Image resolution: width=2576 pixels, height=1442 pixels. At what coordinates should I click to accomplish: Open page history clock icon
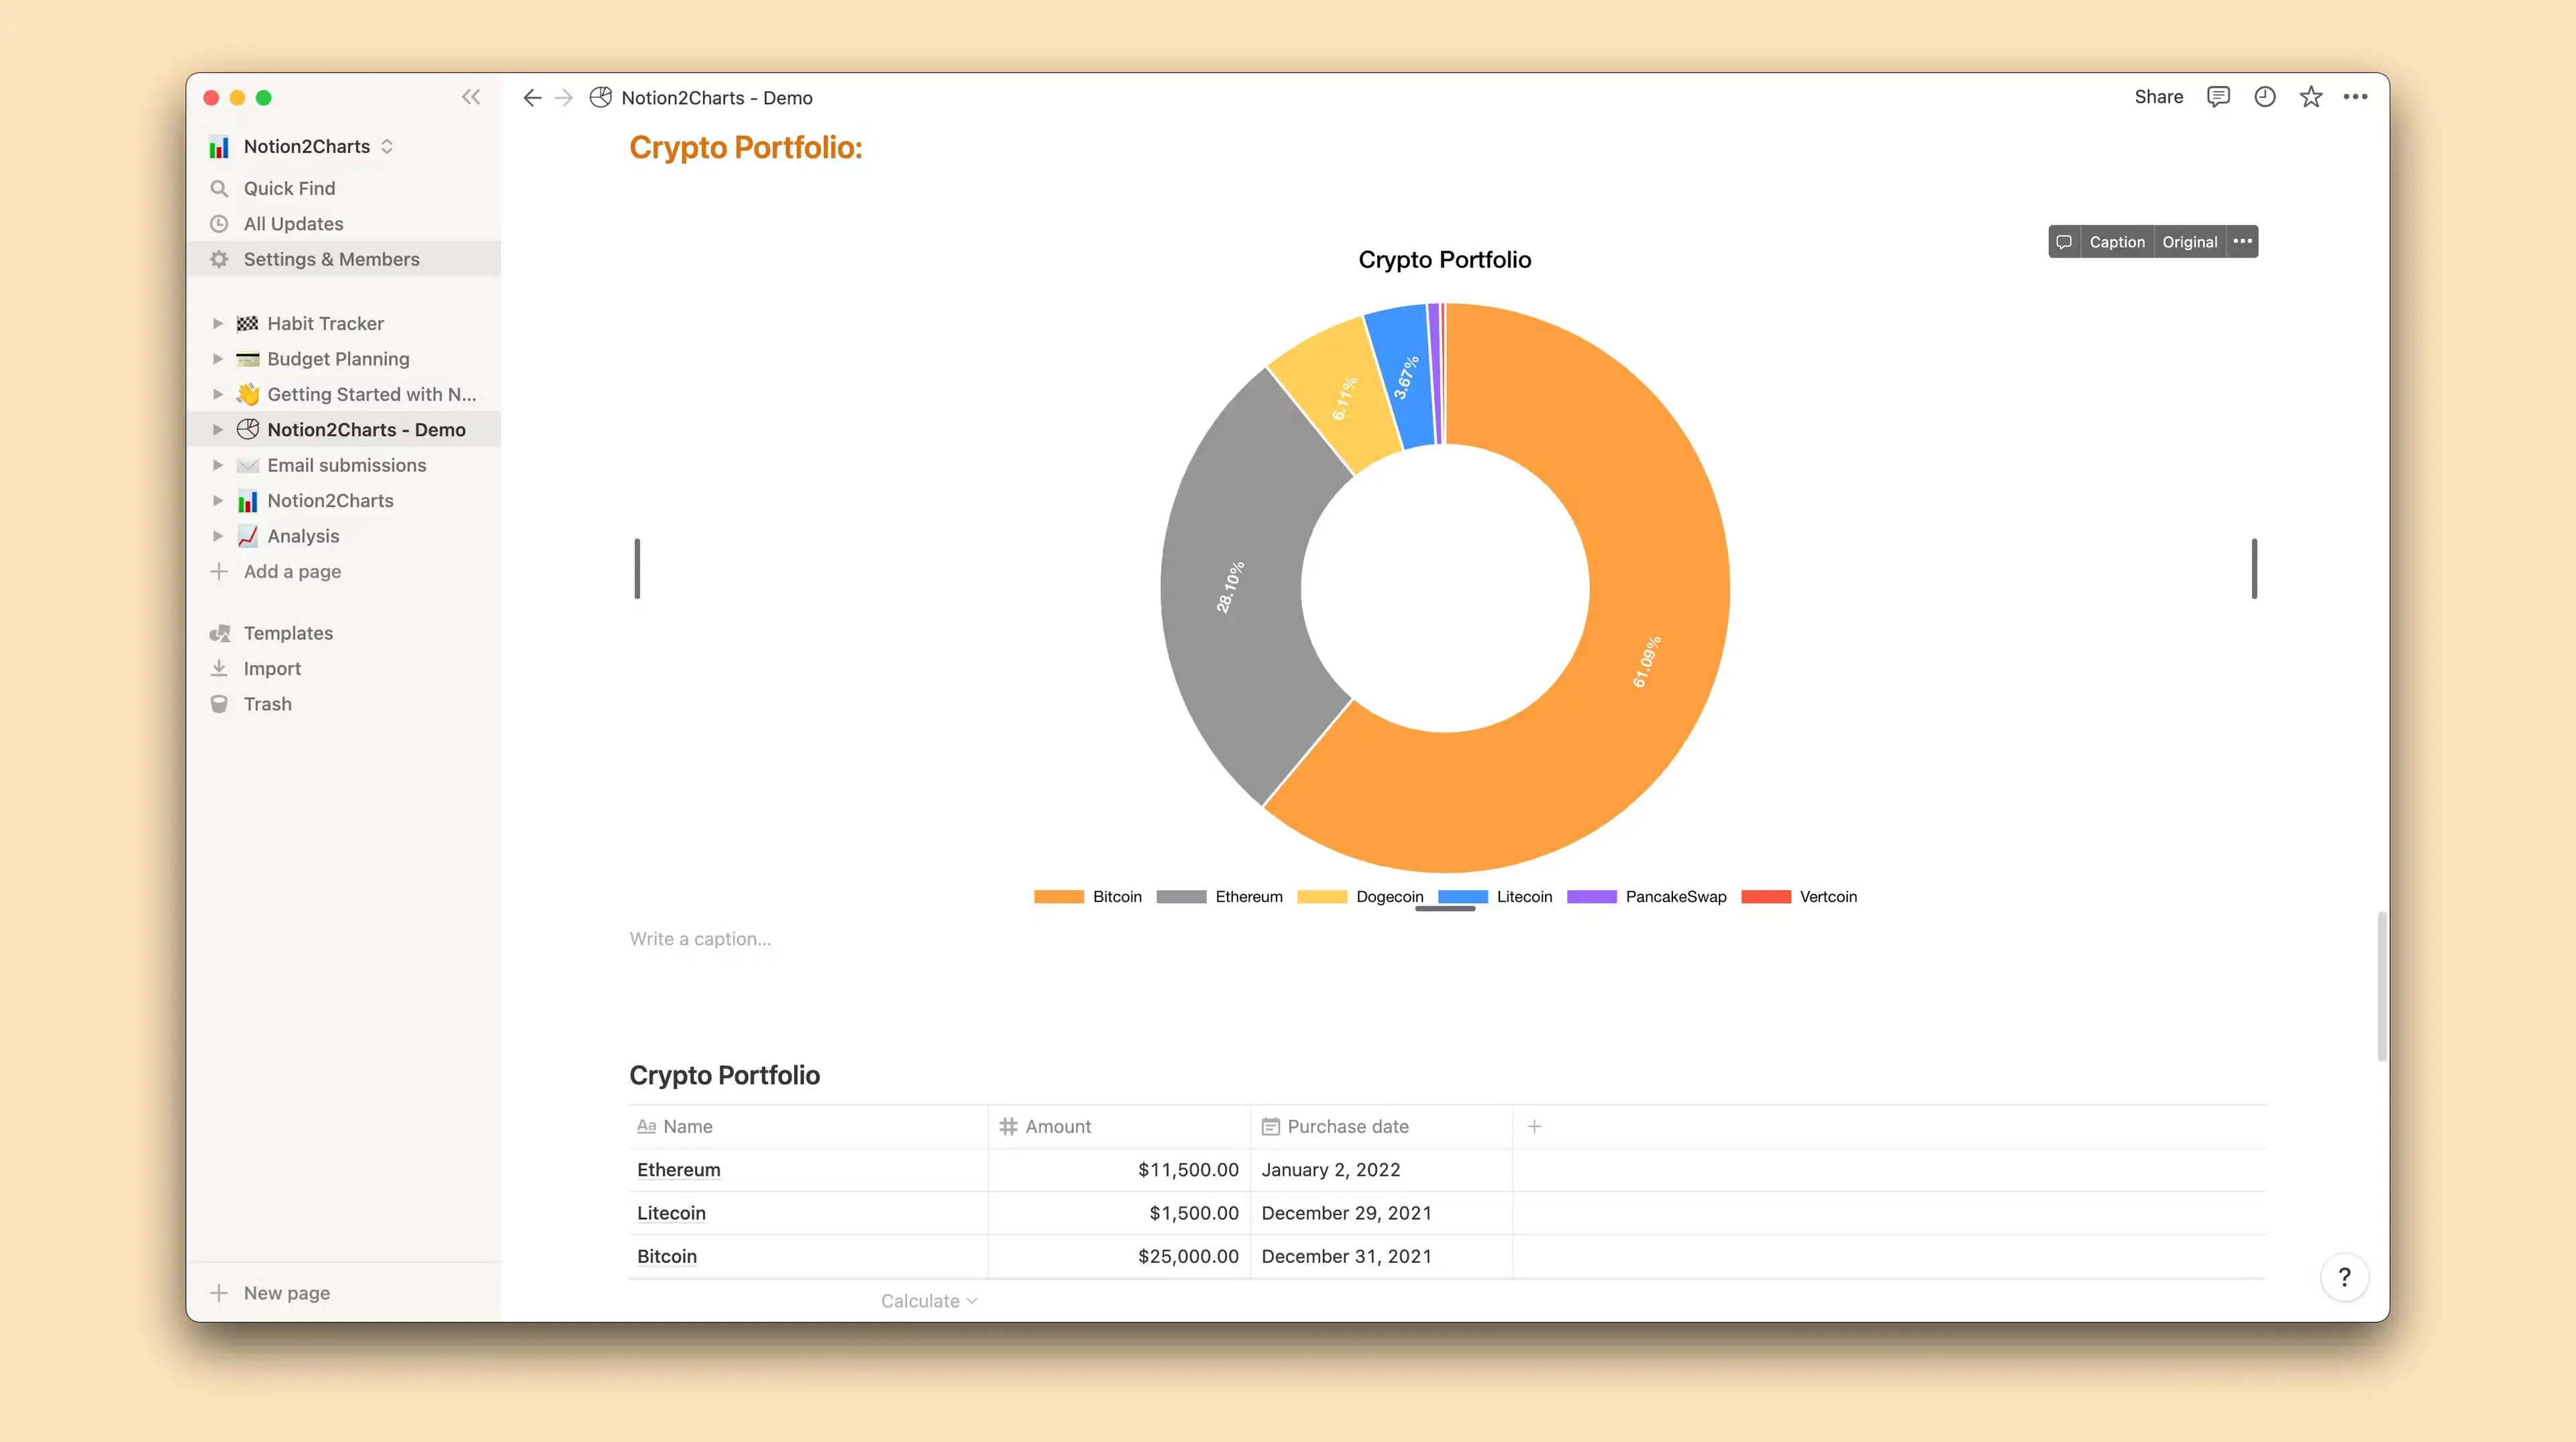coord(2265,97)
